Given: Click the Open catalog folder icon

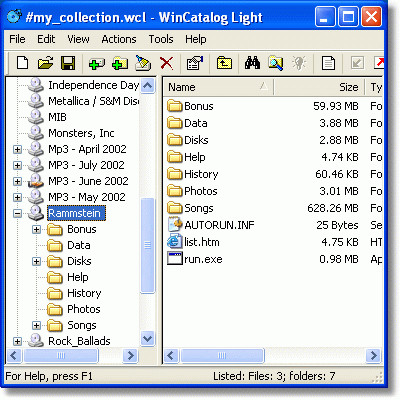Looking at the screenshot, I should coord(46,63).
